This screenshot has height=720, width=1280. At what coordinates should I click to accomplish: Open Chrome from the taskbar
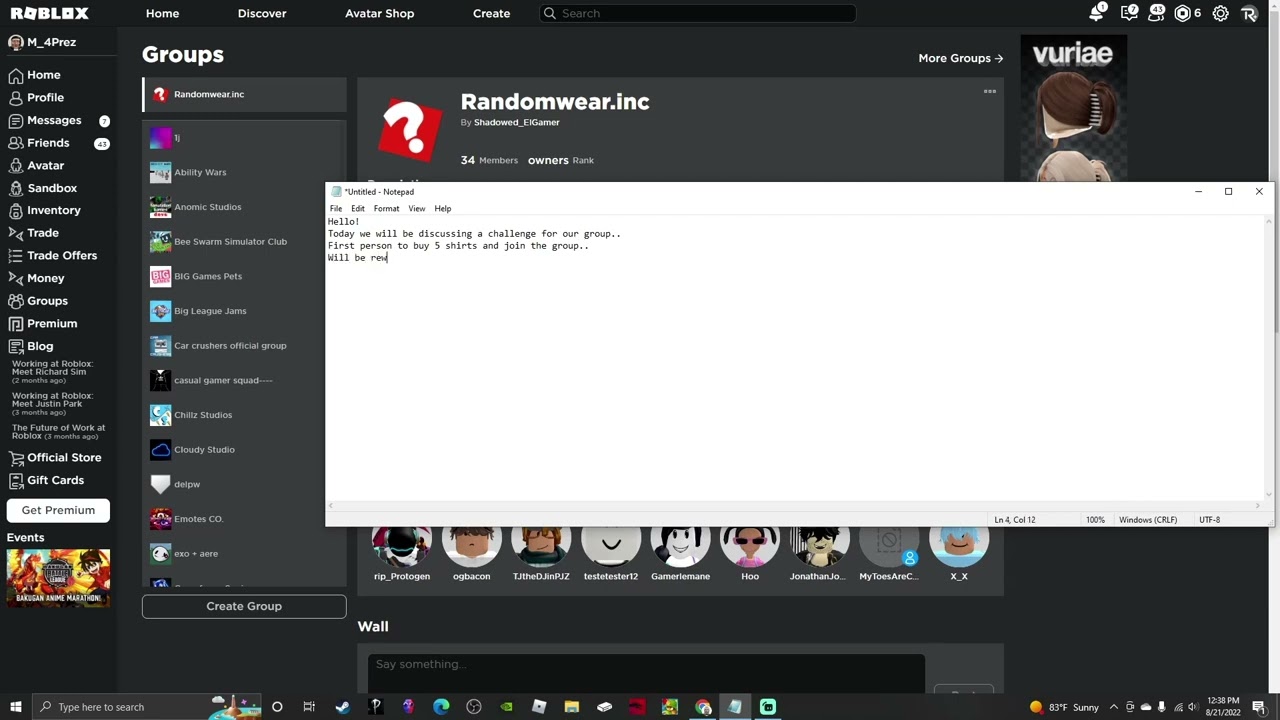coord(703,707)
